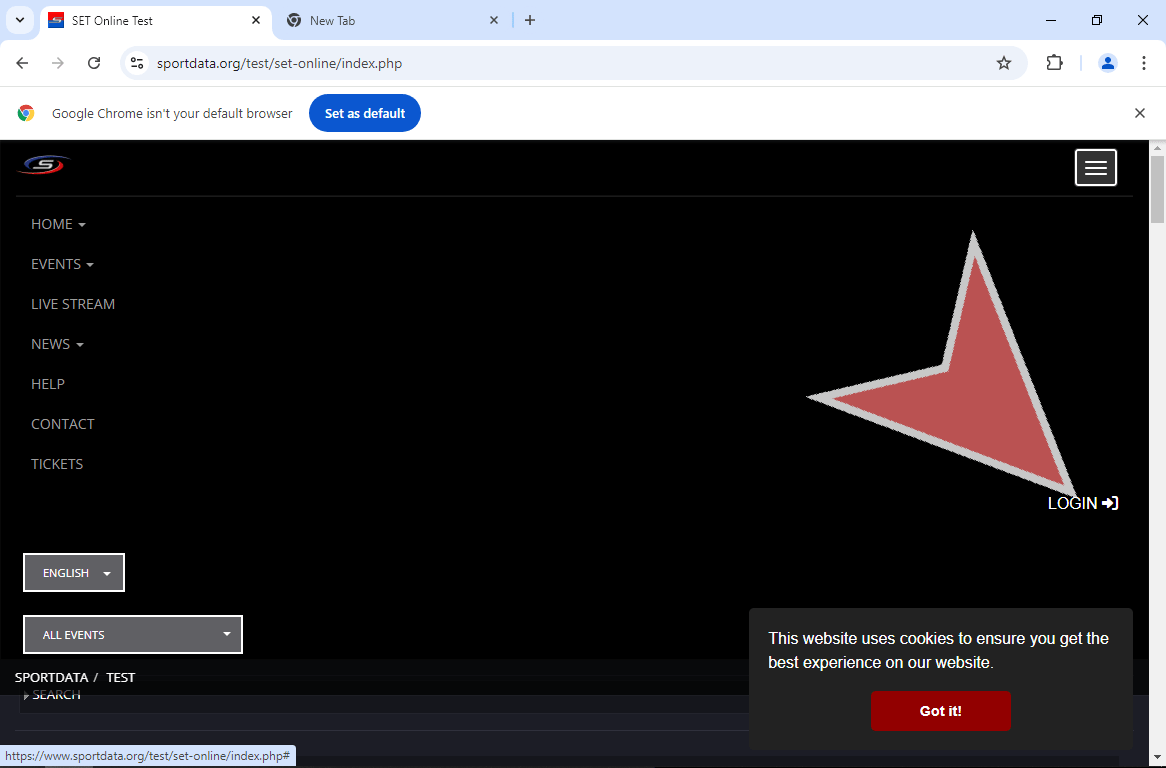
Task: Click the Sportdata logo icon
Action: coord(42,165)
